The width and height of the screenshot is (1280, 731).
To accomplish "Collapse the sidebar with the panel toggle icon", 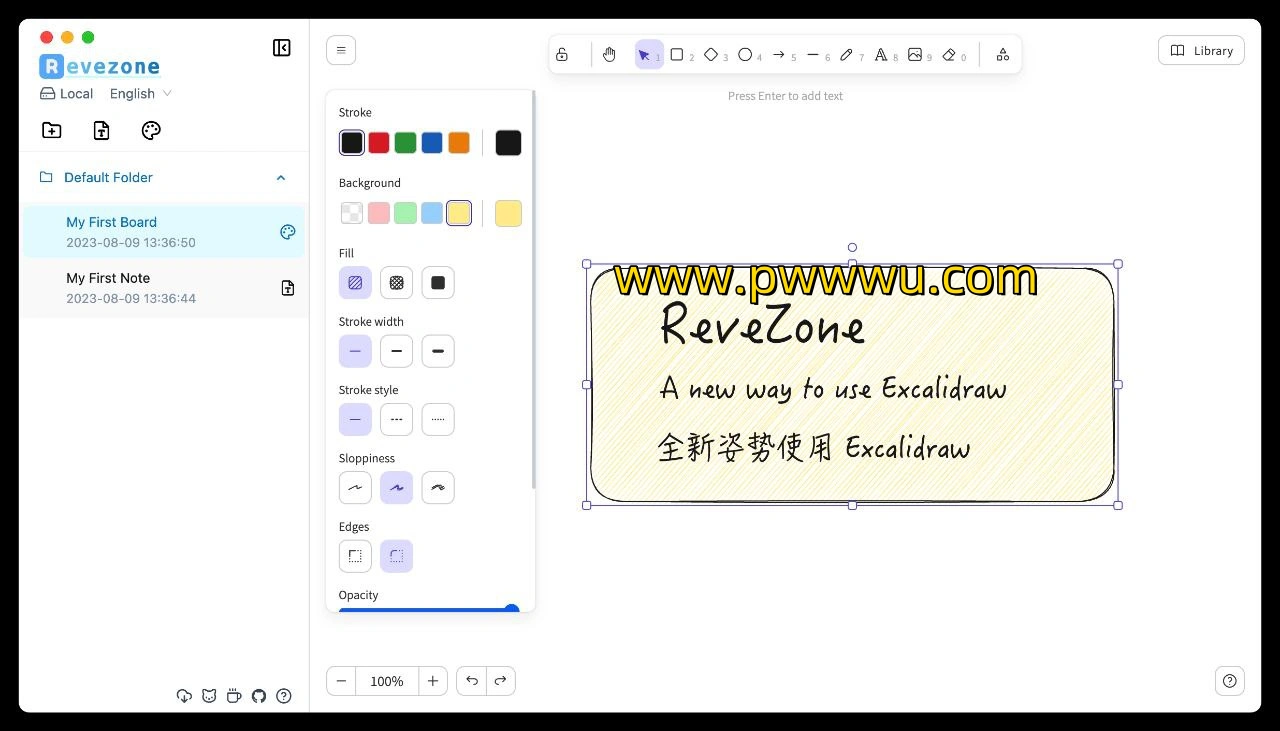I will (x=282, y=48).
